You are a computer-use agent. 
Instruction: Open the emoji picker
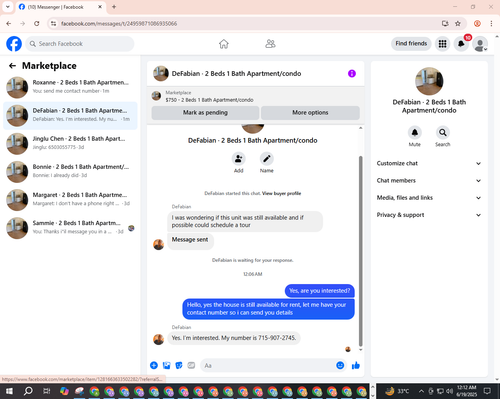point(340,365)
